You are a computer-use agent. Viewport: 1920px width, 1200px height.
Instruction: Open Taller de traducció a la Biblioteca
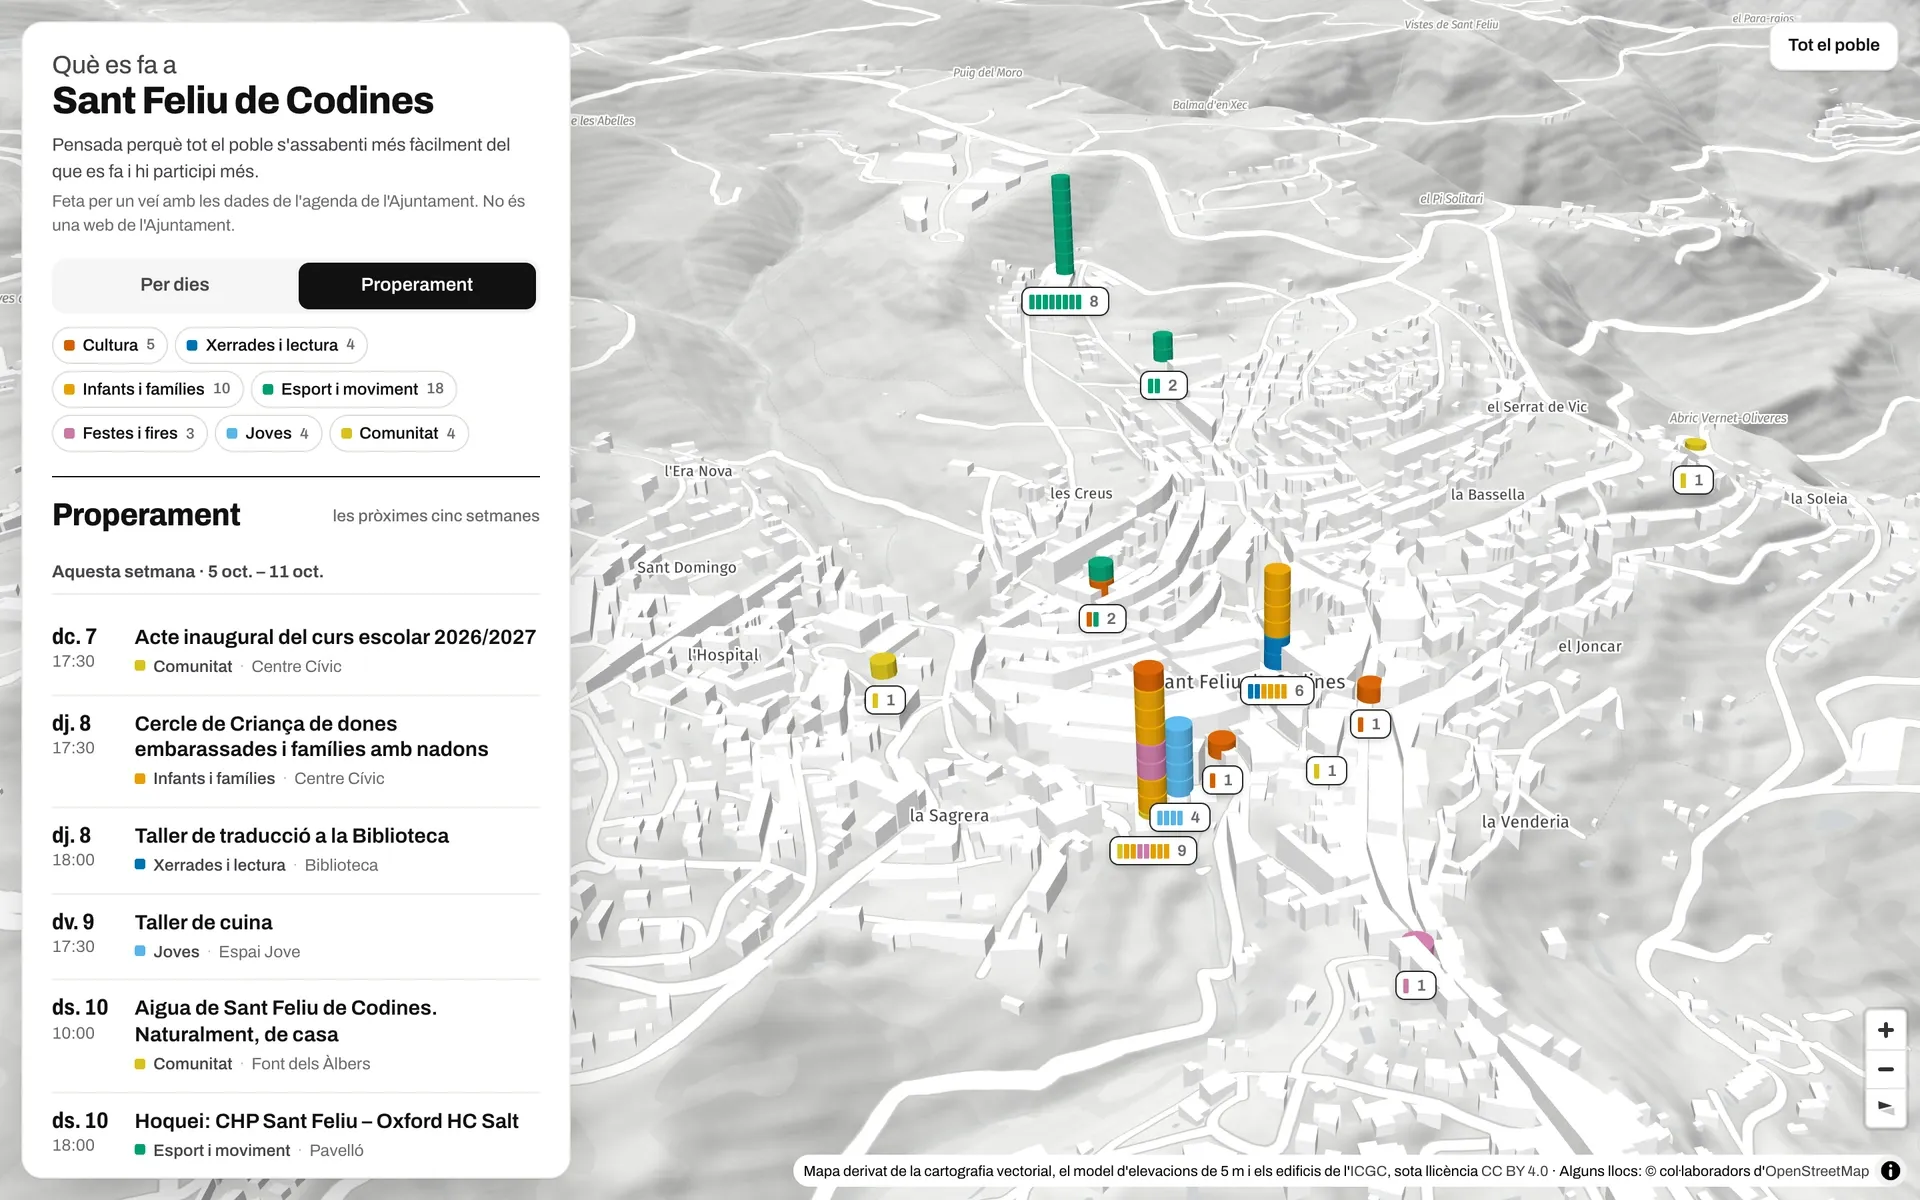click(x=296, y=850)
